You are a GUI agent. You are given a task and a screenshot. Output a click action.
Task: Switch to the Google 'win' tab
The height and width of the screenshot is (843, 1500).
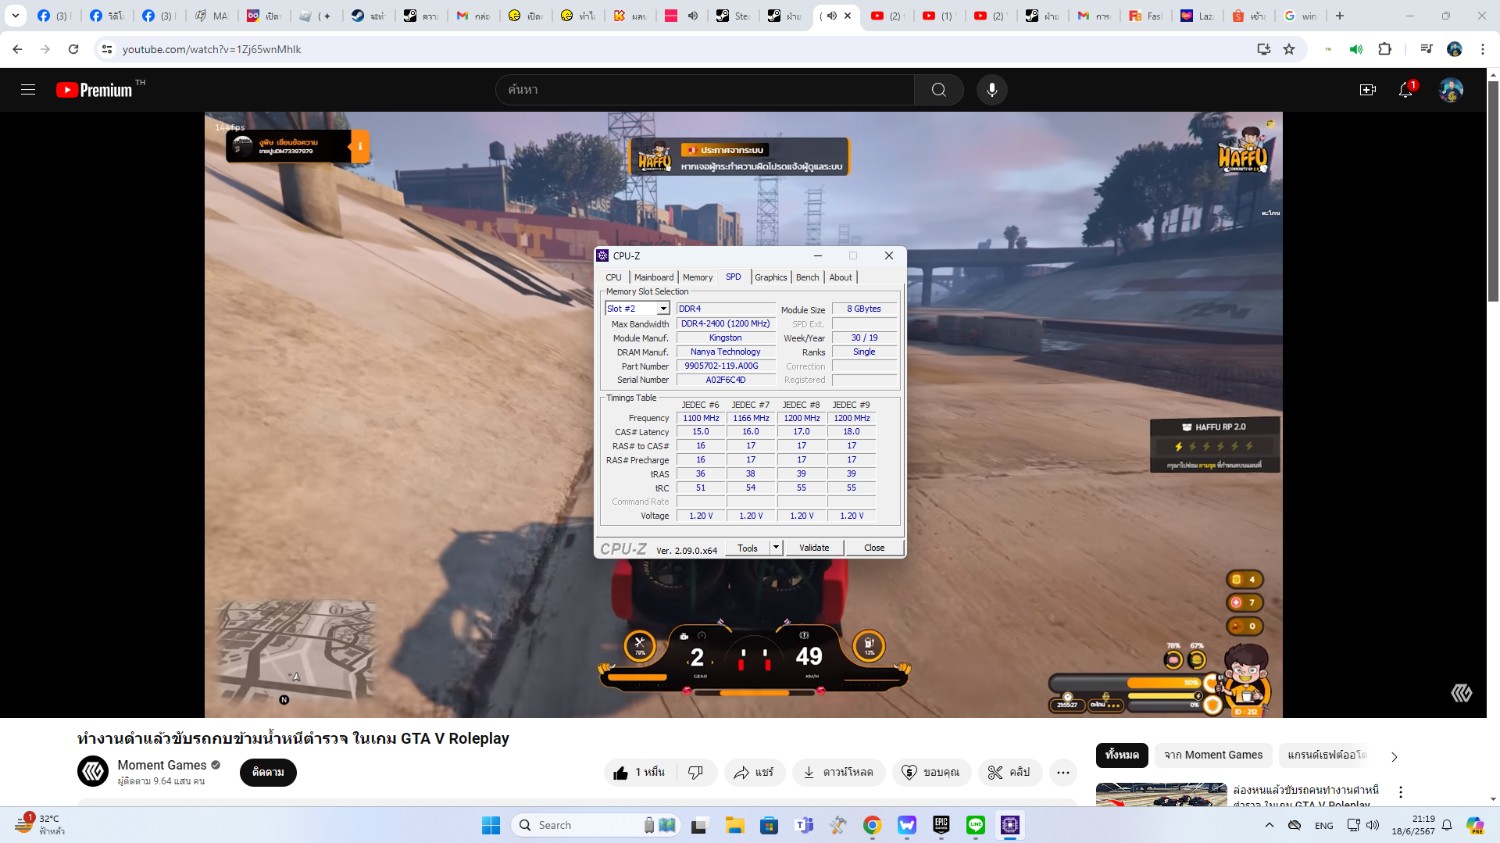[1301, 16]
